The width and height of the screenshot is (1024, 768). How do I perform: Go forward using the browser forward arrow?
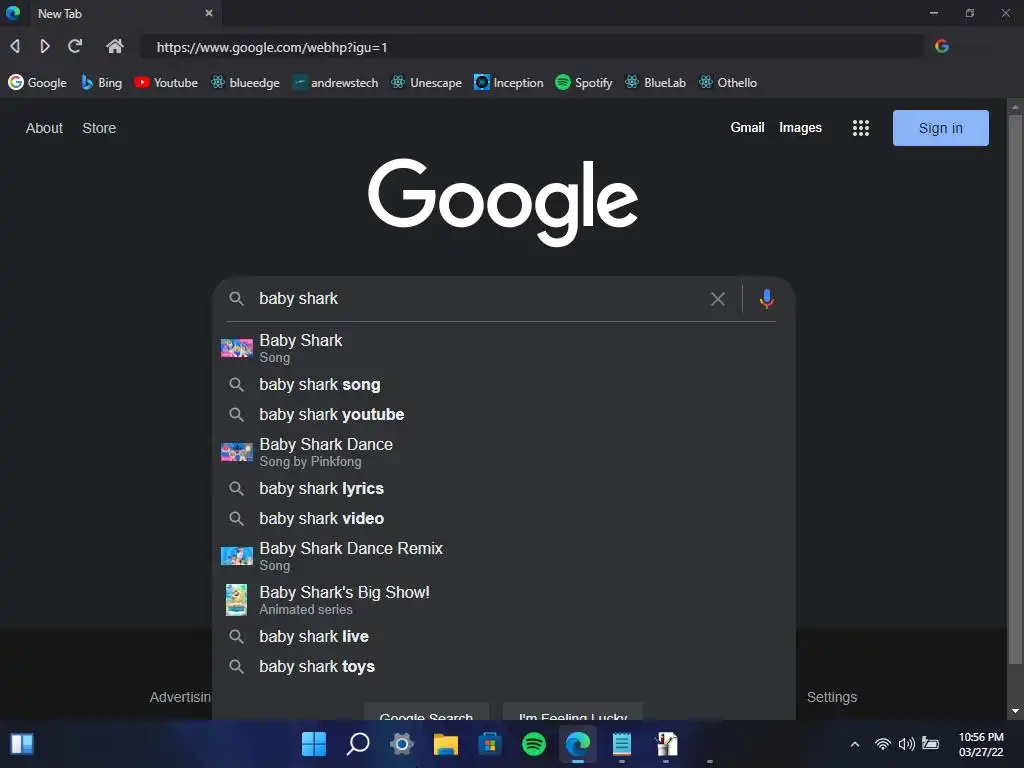[44, 46]
